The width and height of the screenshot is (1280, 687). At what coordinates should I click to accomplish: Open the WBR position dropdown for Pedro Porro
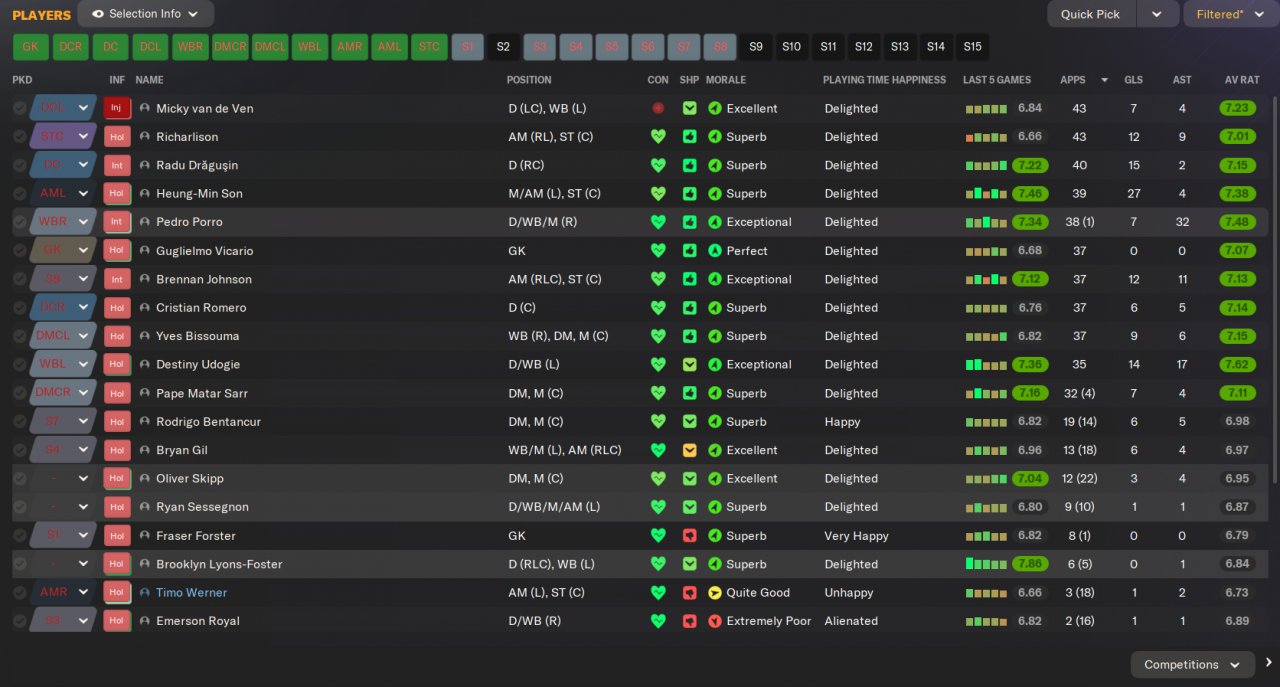tap(84, 222)
